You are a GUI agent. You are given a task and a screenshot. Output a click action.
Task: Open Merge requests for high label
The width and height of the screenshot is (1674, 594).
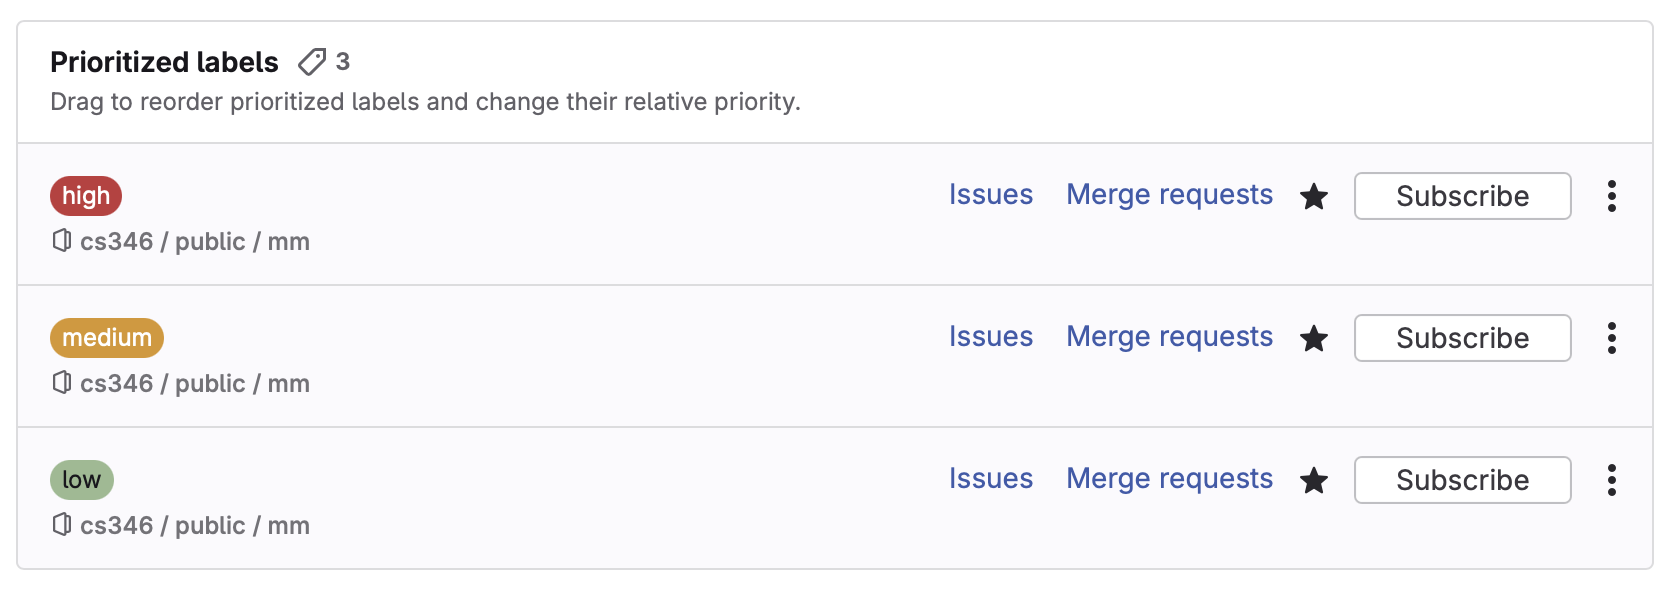(1169, 194)
